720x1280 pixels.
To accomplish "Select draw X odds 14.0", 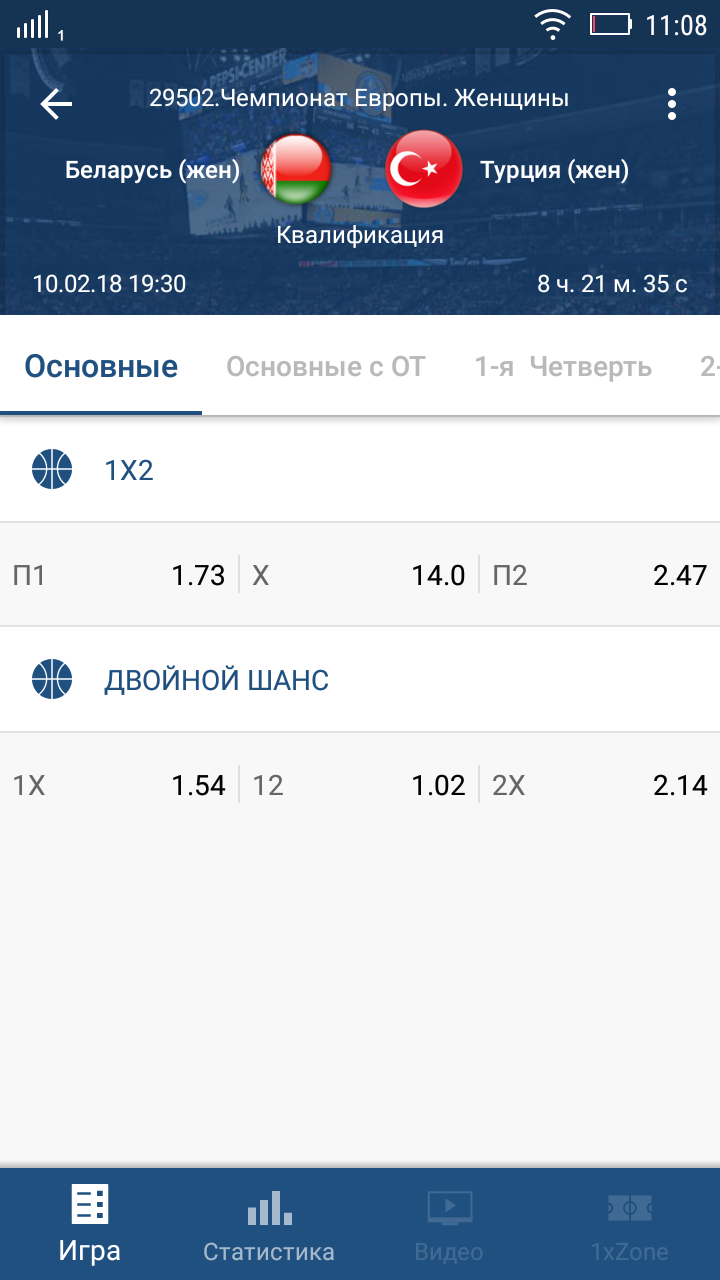I will [x=359, y=575].
